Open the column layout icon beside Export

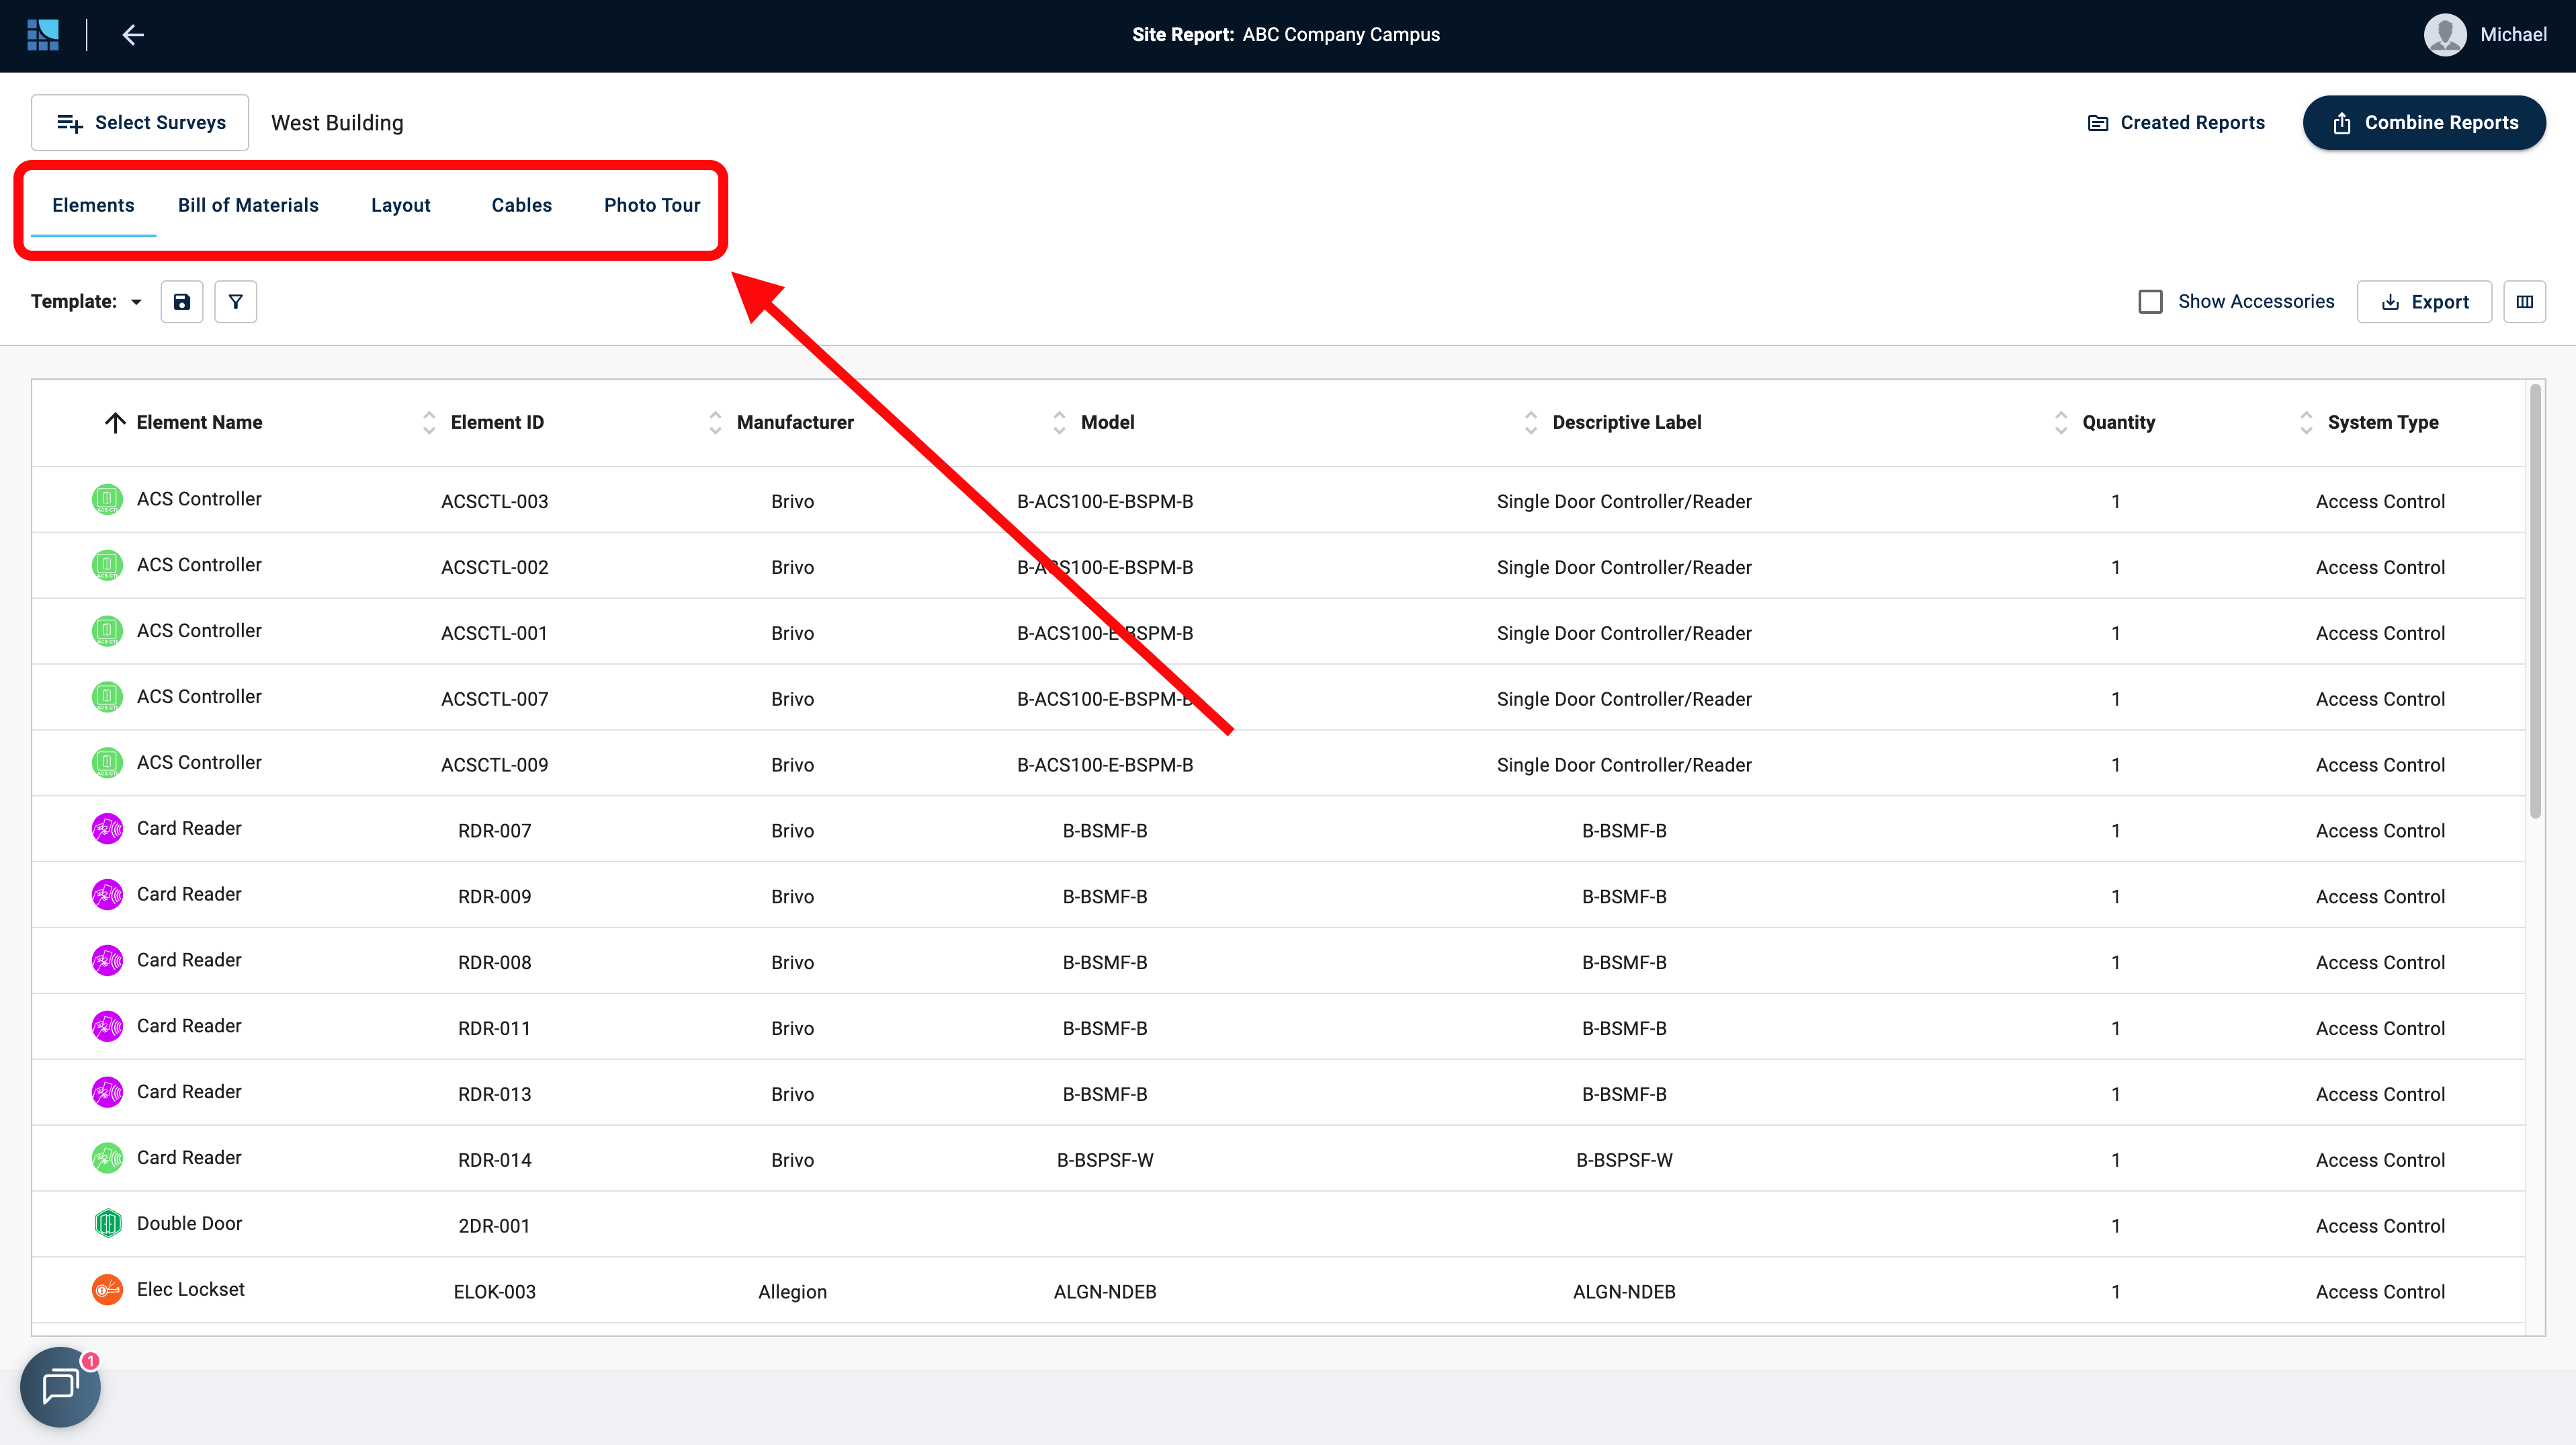pyautogui.click(x=2524, y=302)
